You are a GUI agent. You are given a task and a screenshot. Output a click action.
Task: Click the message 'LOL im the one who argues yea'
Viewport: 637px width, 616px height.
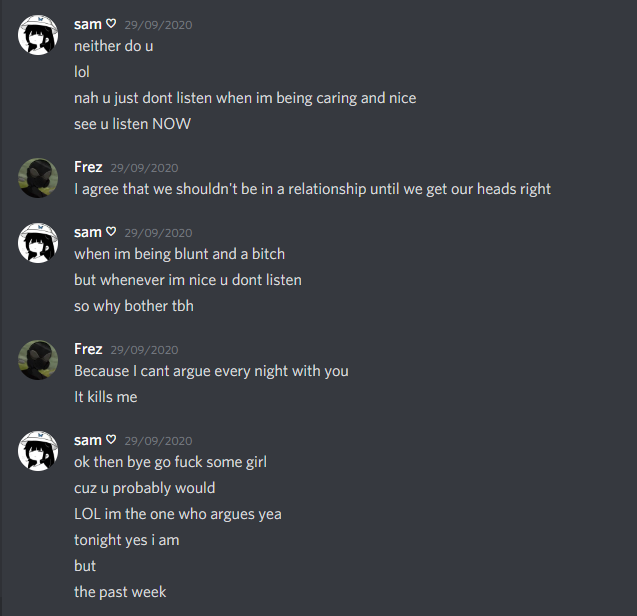tap(178, 514)
